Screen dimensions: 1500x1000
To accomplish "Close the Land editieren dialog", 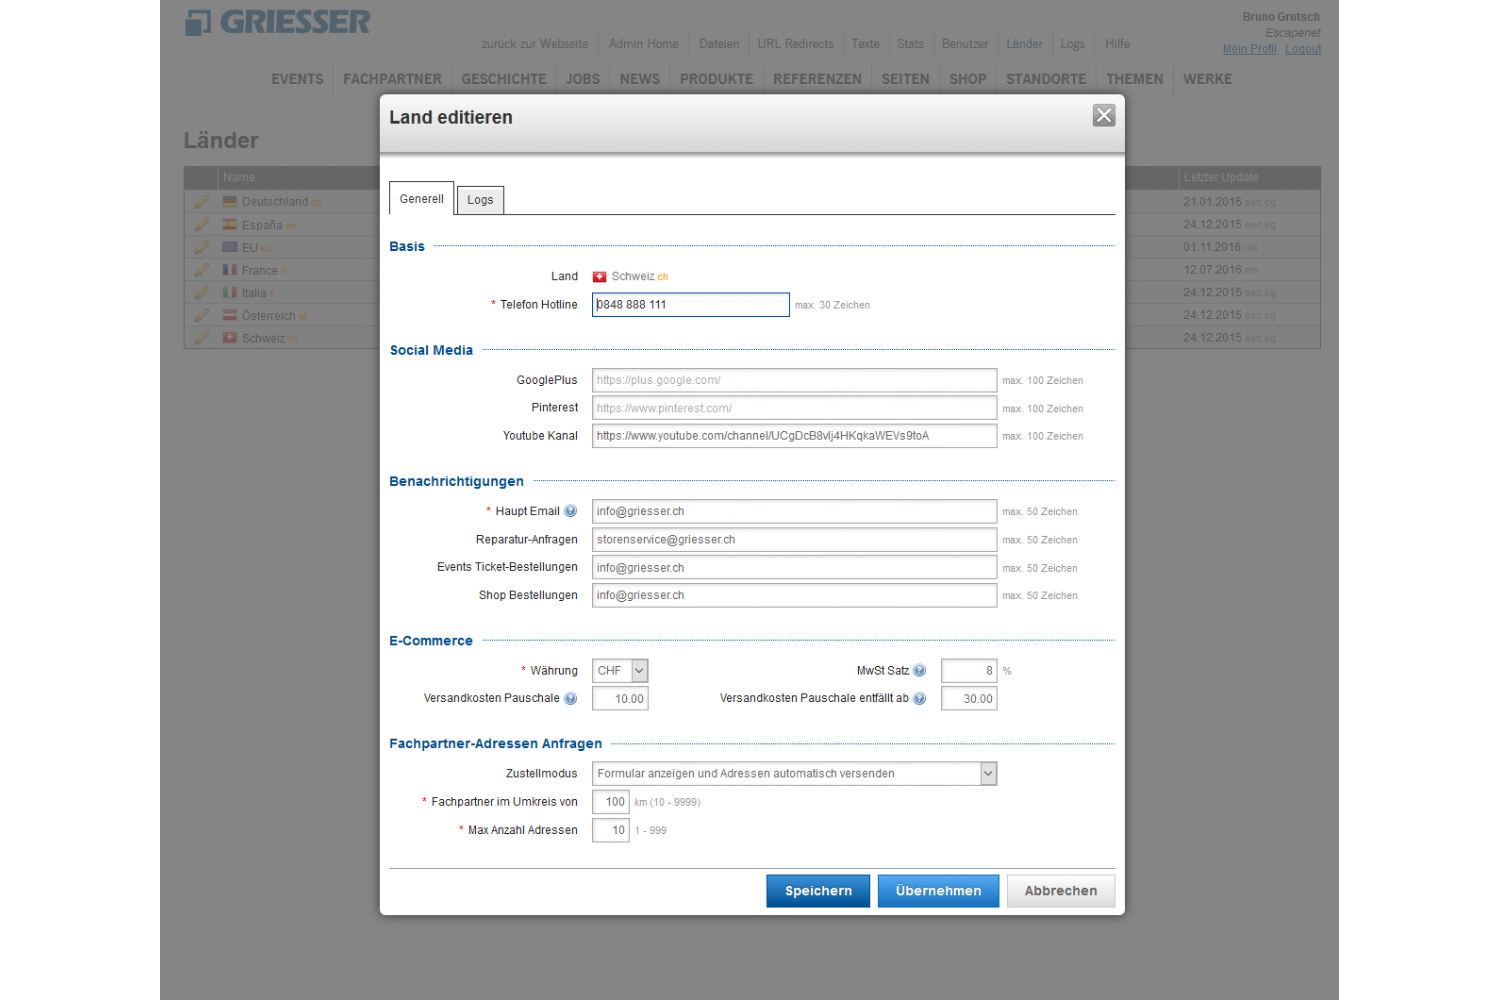I will click(1103, 116).
